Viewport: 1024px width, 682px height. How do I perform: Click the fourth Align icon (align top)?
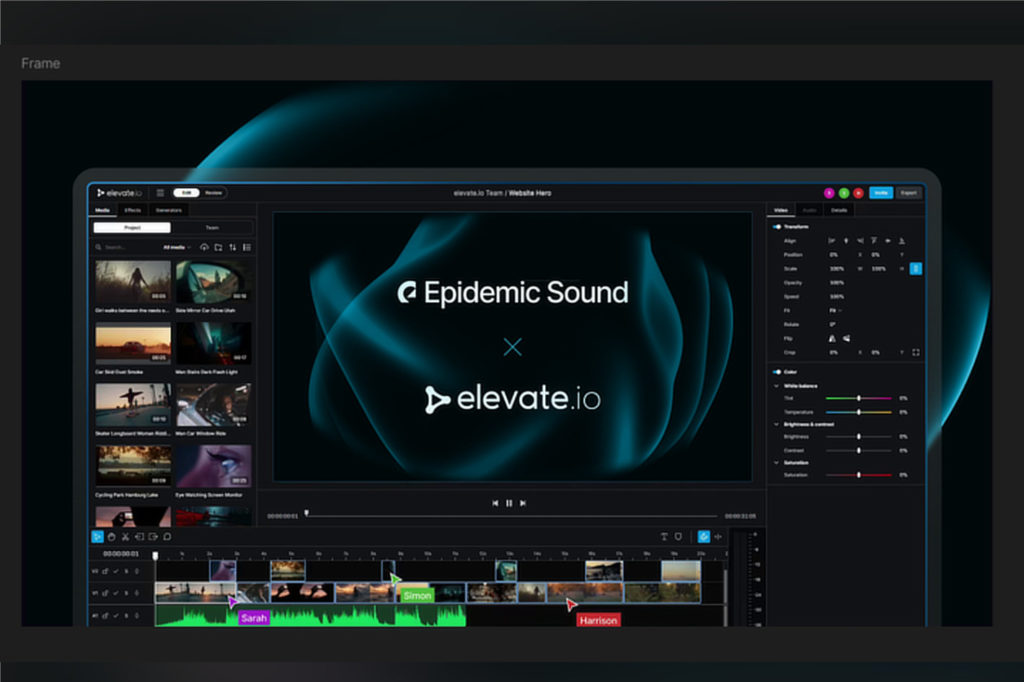(x=874, y=240)
